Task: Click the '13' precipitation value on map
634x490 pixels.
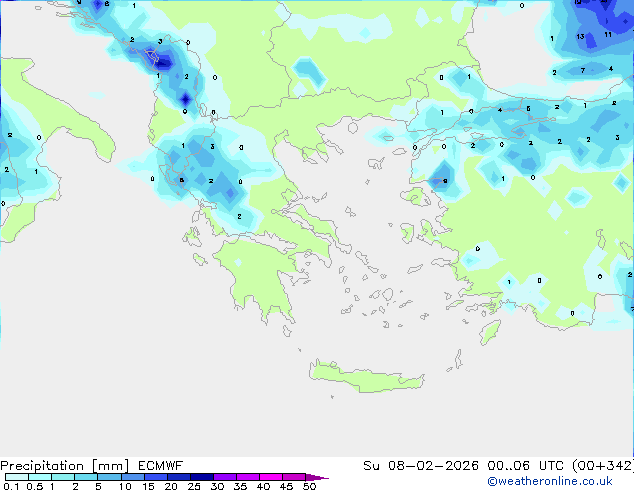Action: tap(580, 36)
